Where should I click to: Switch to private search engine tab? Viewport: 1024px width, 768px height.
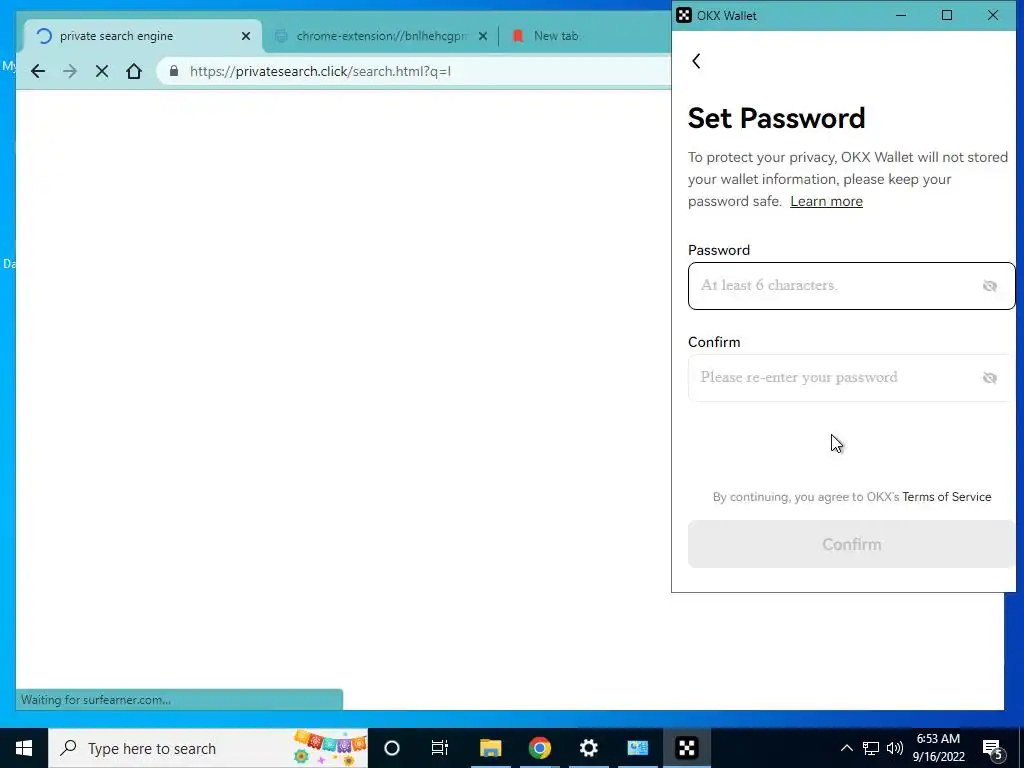click(142, 36)
